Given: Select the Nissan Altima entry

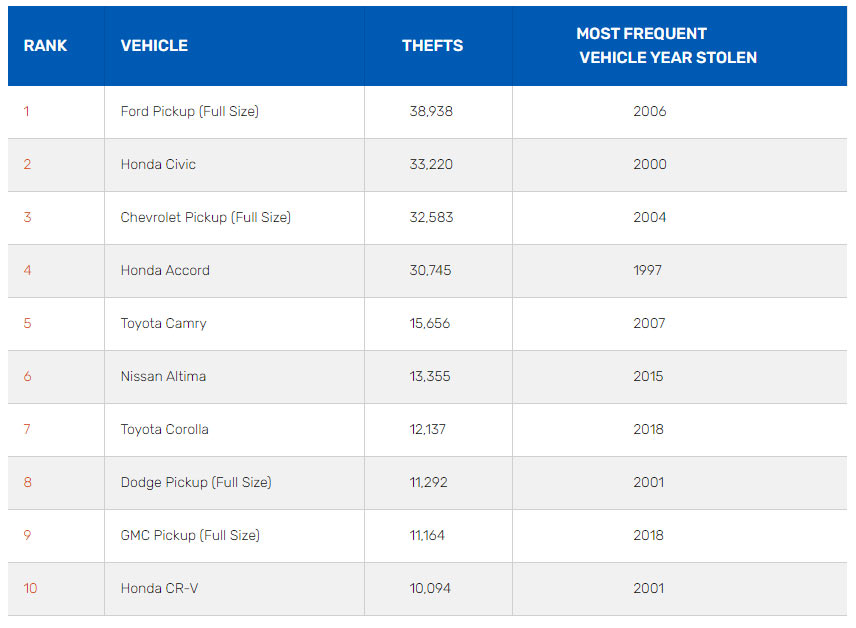Looking at the screenshot, I should 164,376.
